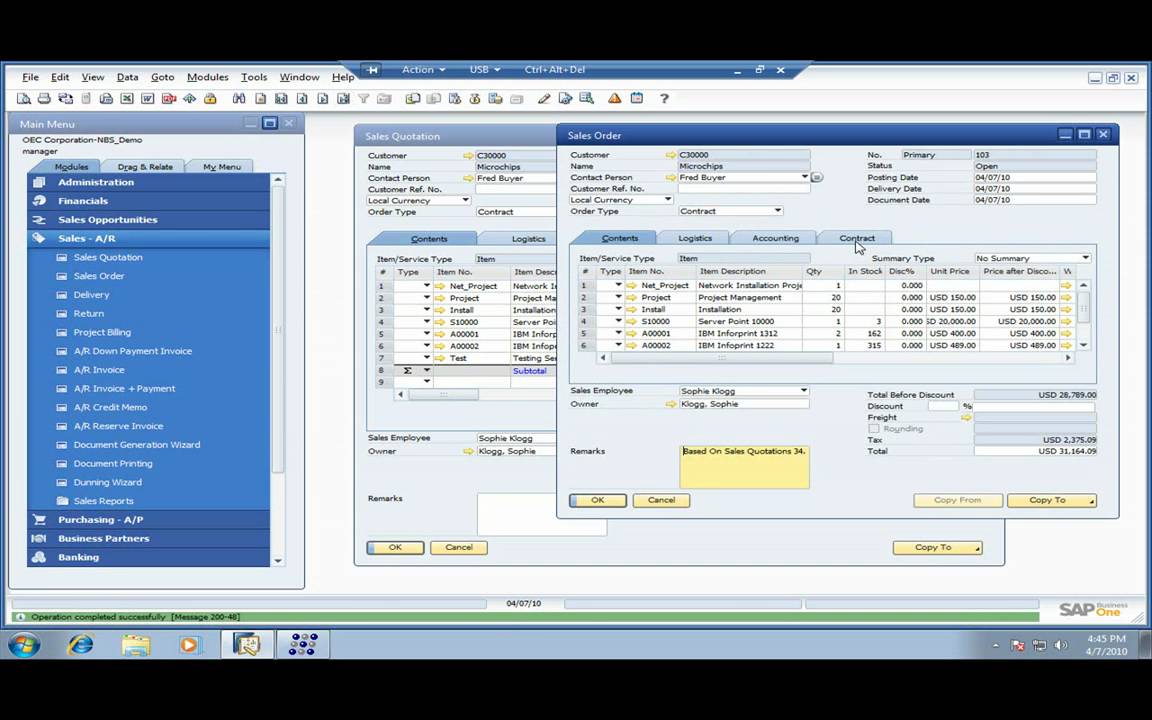
Task: Click Copy From in the Sales Order window
Action: point(957,500)
